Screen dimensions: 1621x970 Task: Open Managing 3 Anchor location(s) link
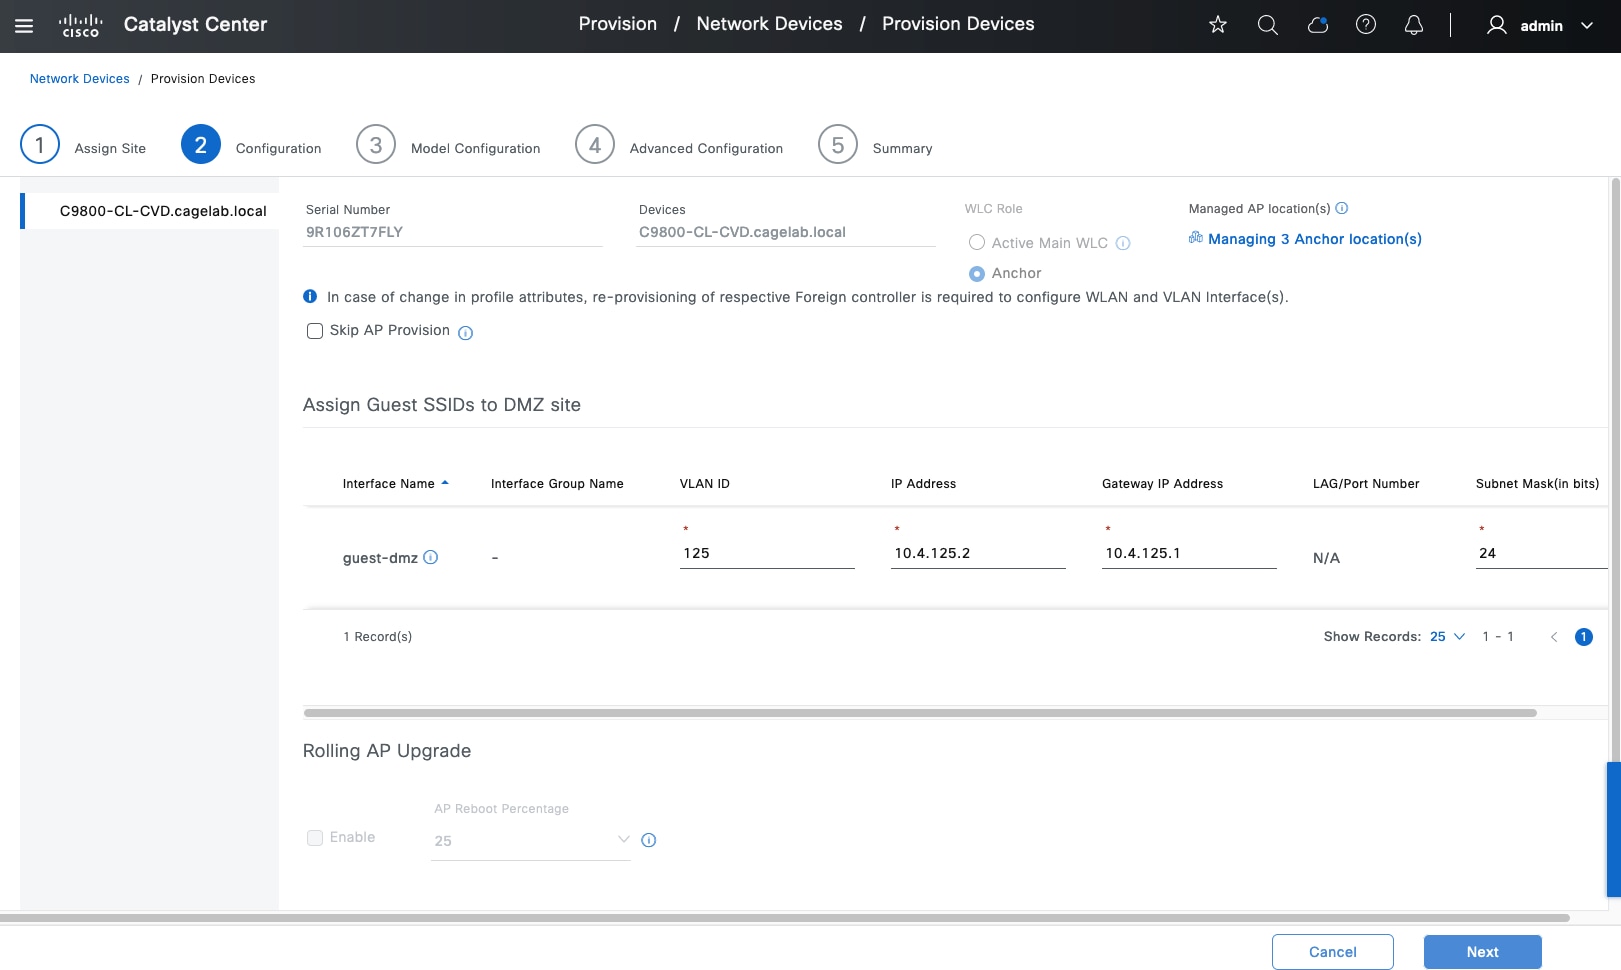(1314, 239)
